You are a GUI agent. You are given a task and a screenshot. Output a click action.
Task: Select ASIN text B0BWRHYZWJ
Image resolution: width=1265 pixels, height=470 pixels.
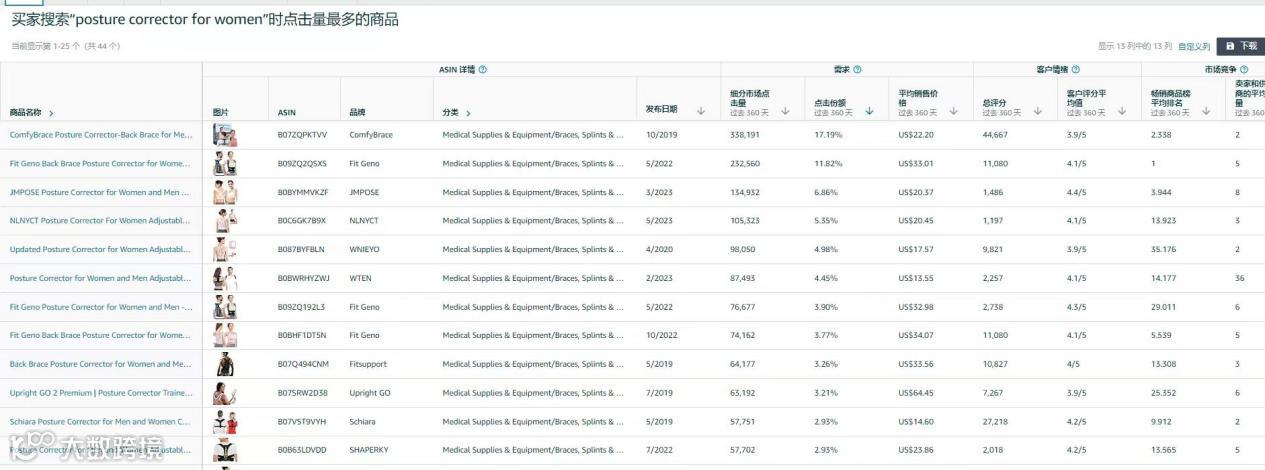[x=303, y=278]
